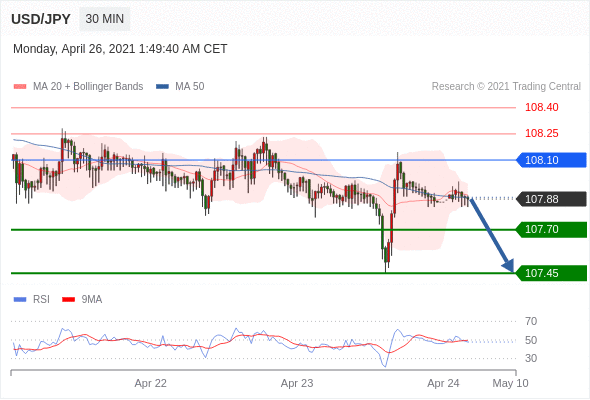590x400 pixels.
Task: Click the RSI 70 level label
Action: 531,321
